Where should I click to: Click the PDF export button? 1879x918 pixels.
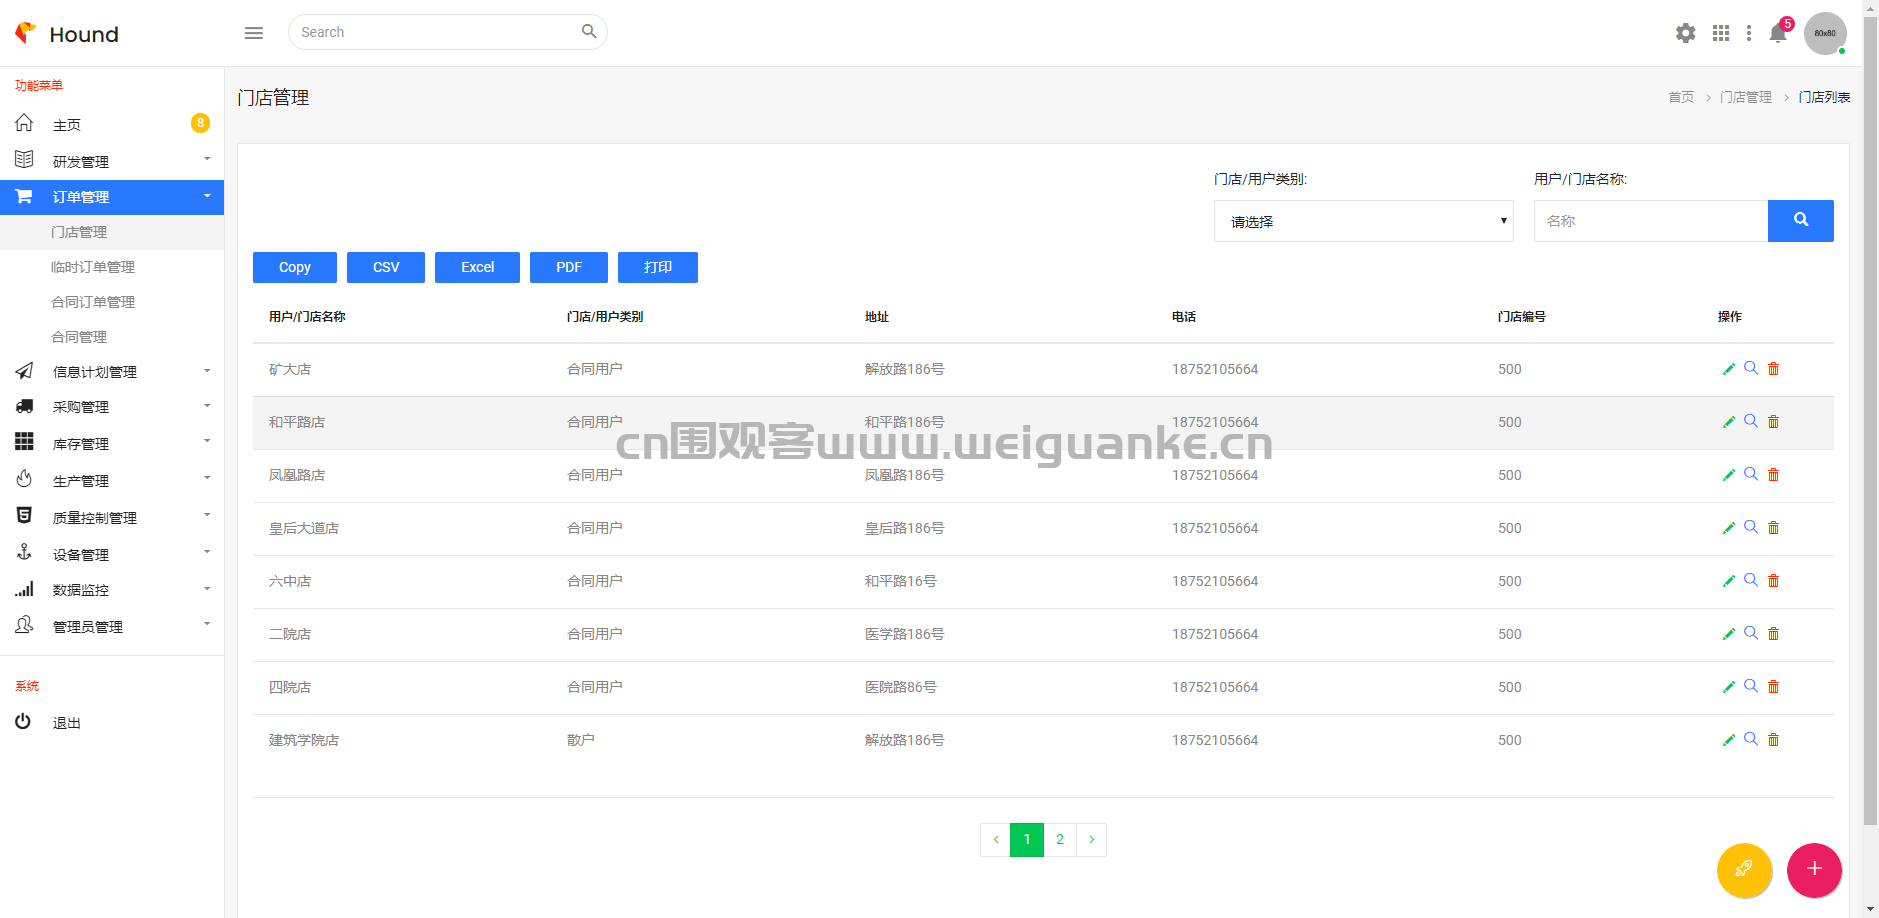click(569, 267)
